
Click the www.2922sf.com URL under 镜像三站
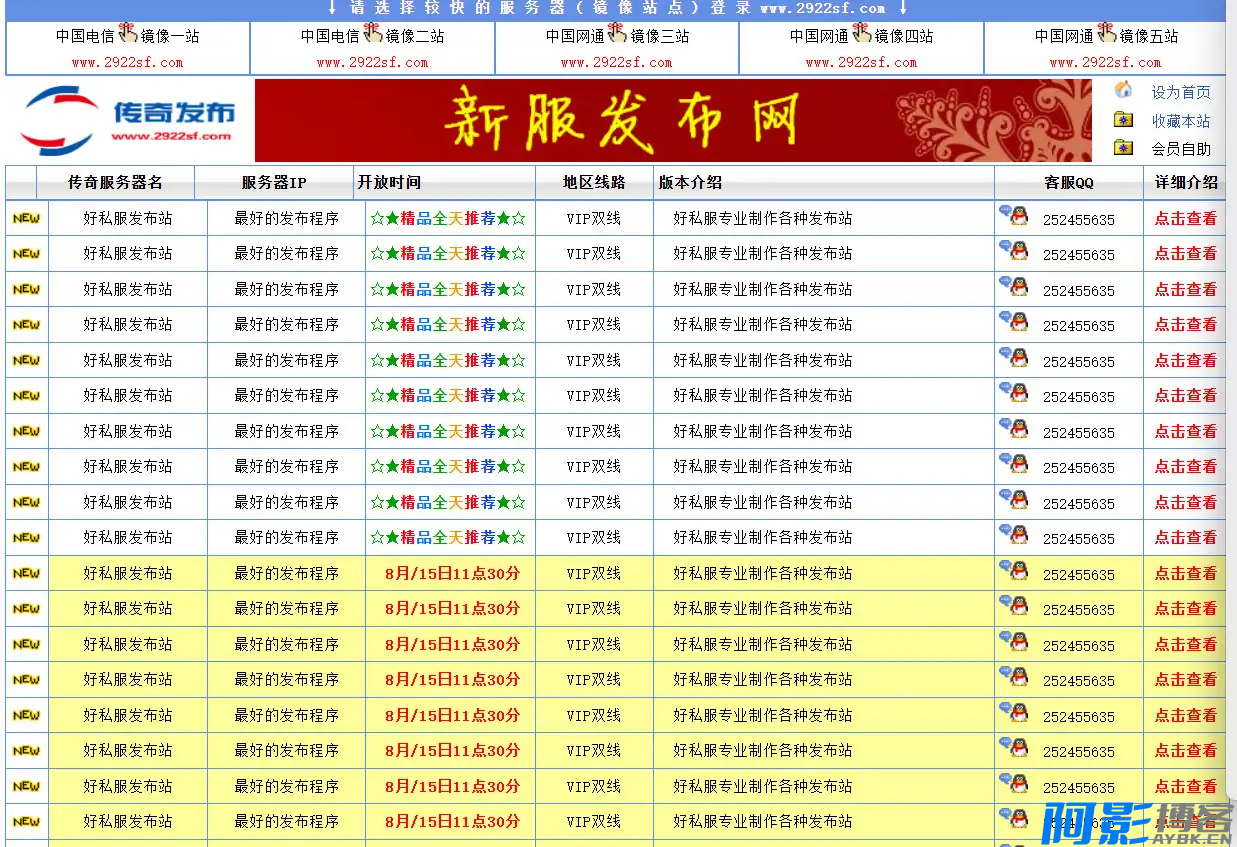617,62
